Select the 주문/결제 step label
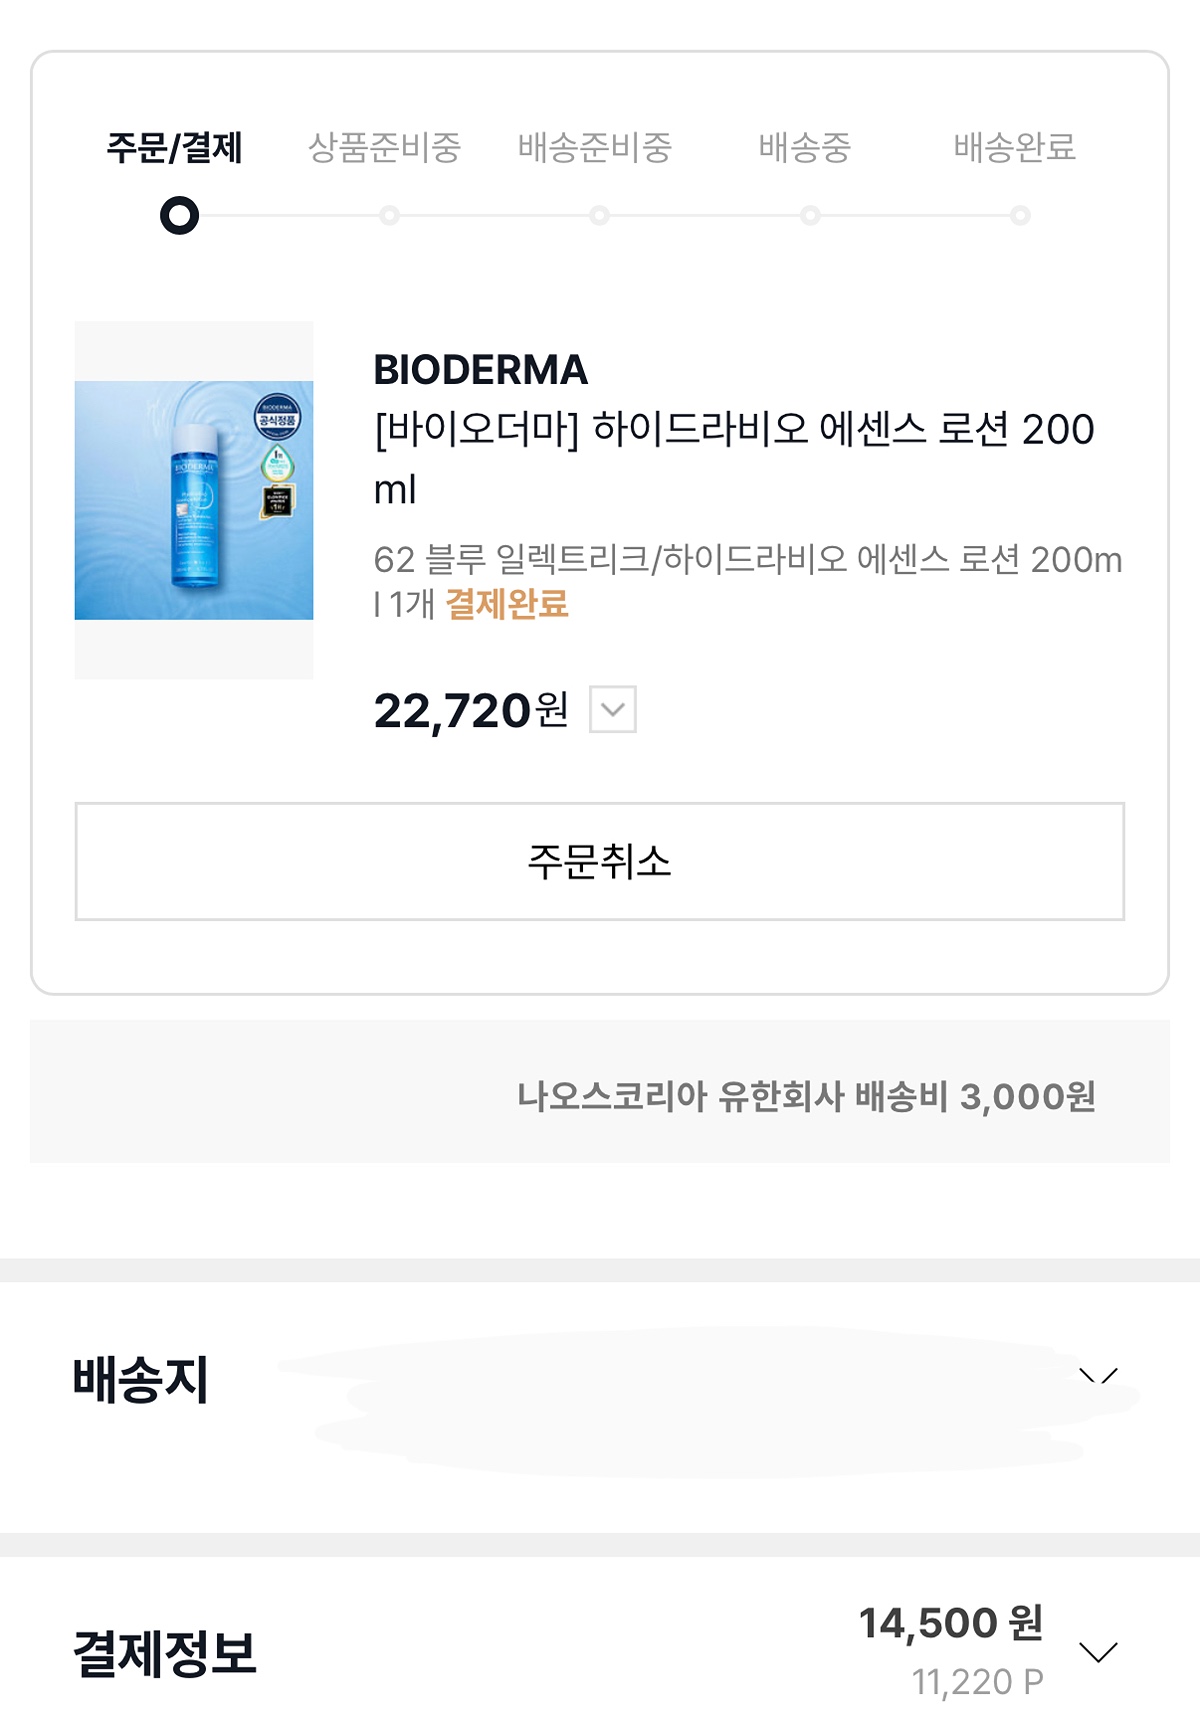This screenshot has height=1720, width=1200. click(175, 148)
